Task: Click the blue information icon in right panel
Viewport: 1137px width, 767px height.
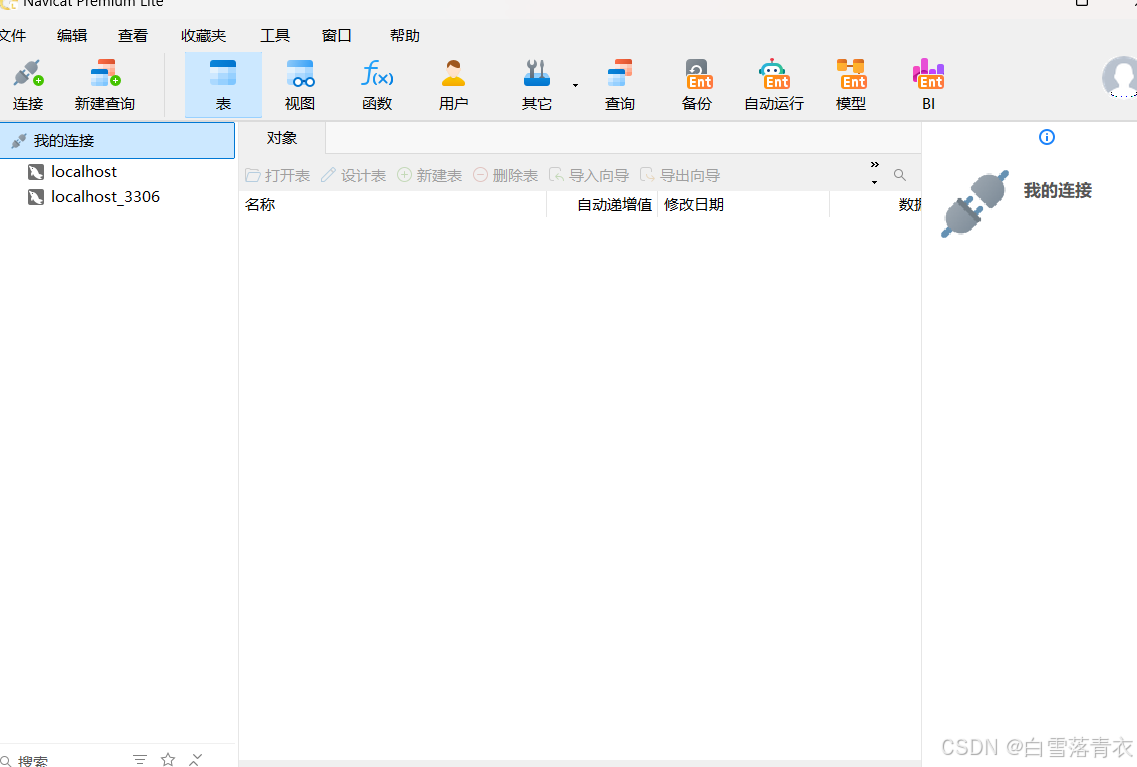Action: (x=1047, y=137)
